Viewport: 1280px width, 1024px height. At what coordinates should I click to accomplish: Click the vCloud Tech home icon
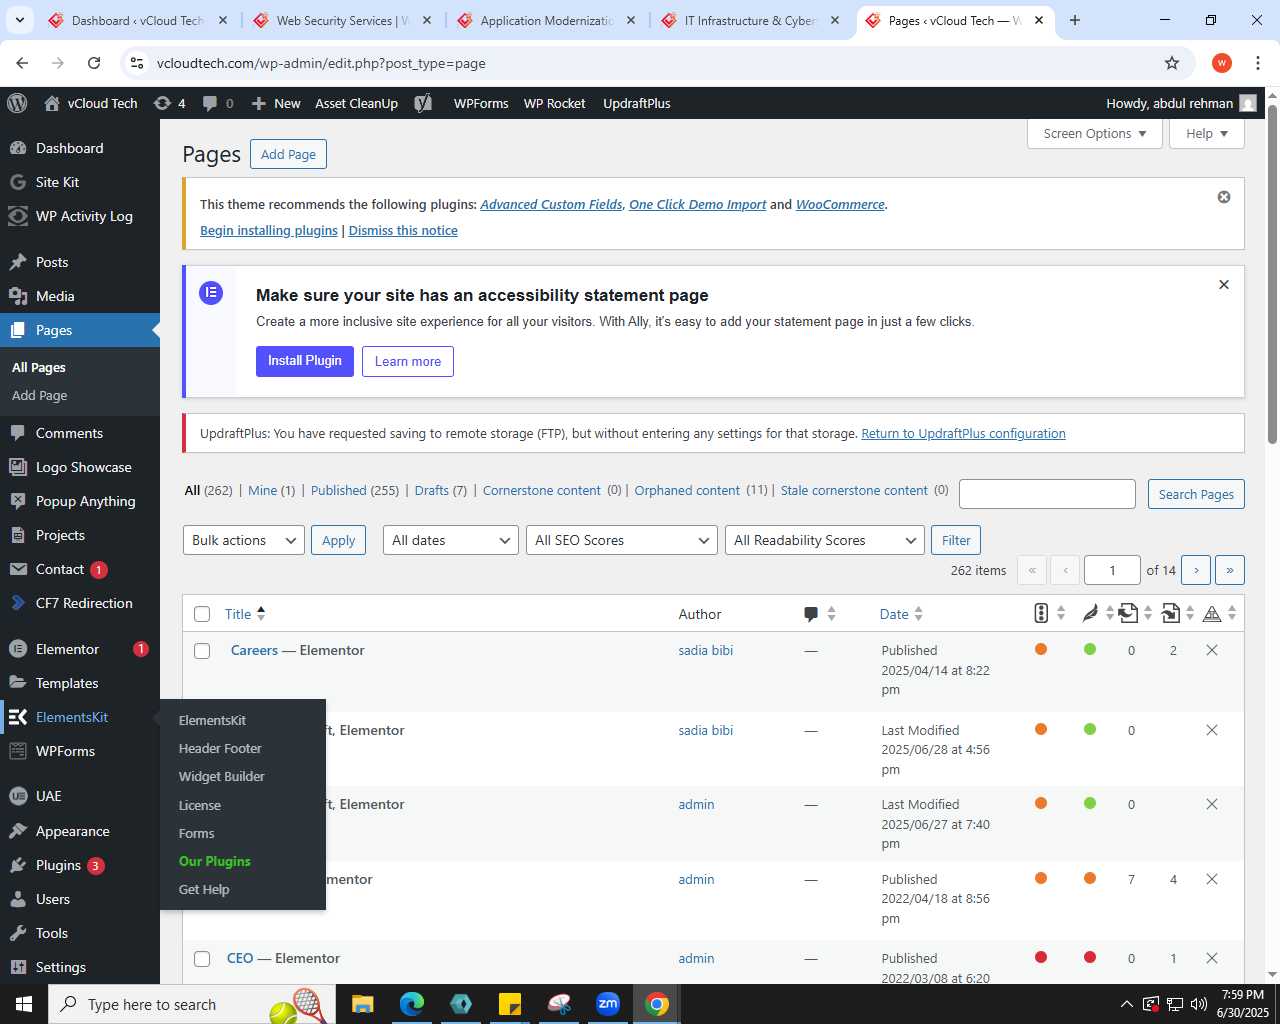52,103
